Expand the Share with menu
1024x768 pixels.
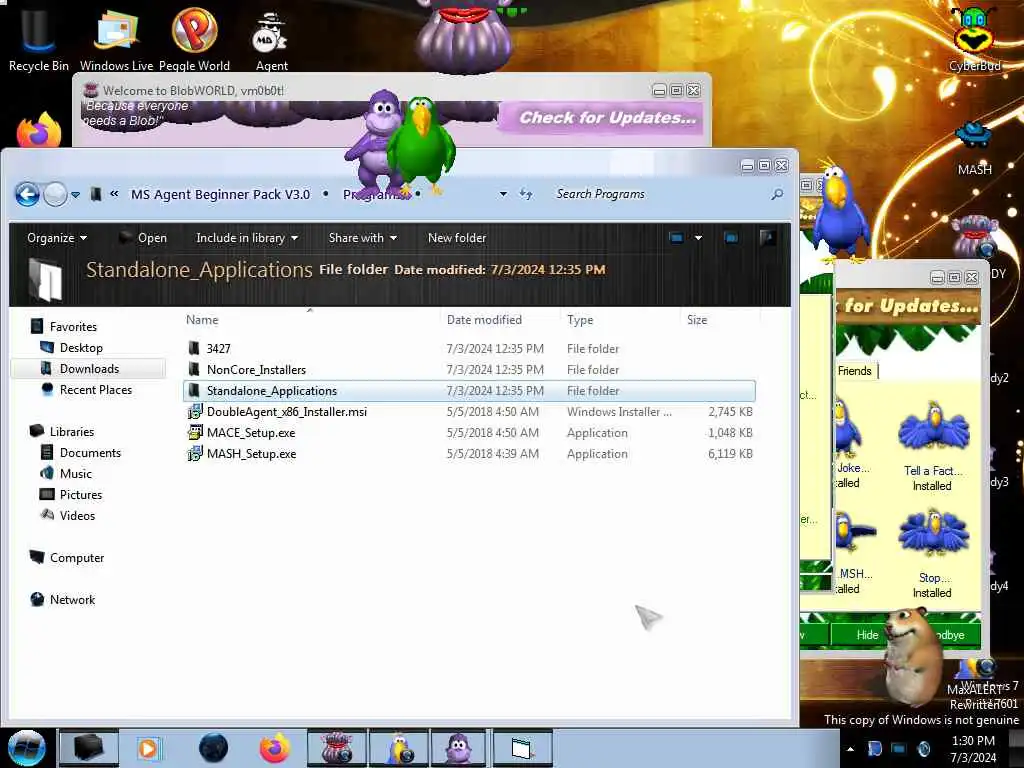coord(362,238)
